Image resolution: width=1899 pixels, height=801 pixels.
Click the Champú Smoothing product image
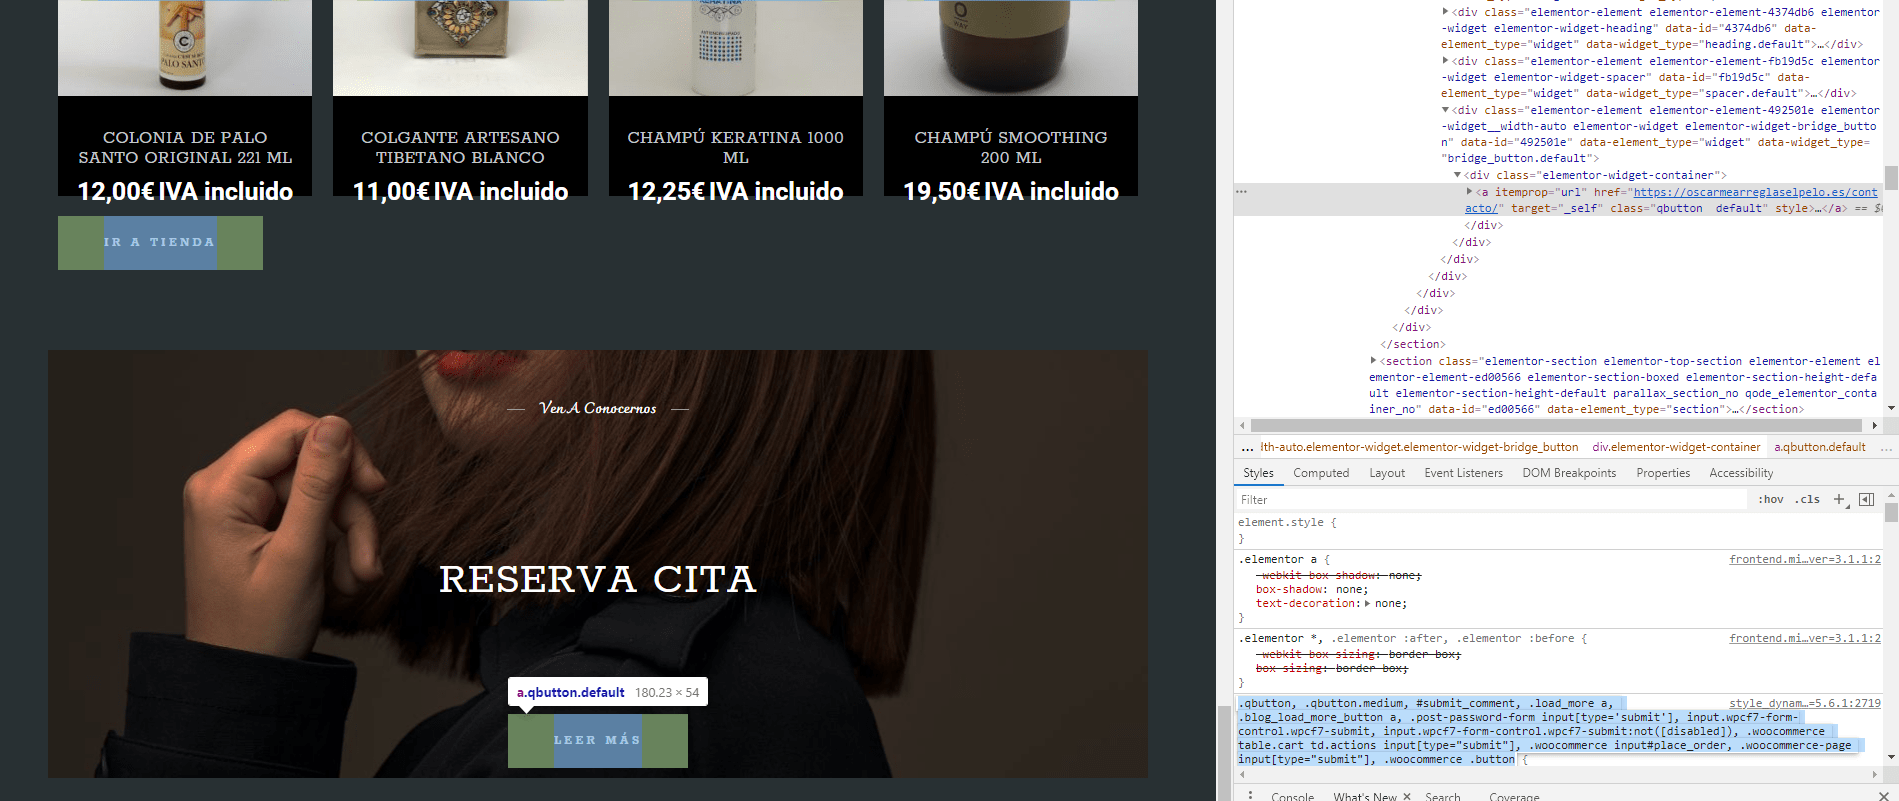[1011, 47]
